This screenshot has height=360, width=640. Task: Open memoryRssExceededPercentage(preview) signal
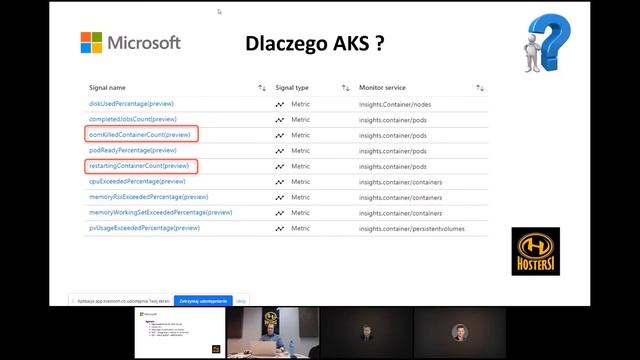[149, 197]
